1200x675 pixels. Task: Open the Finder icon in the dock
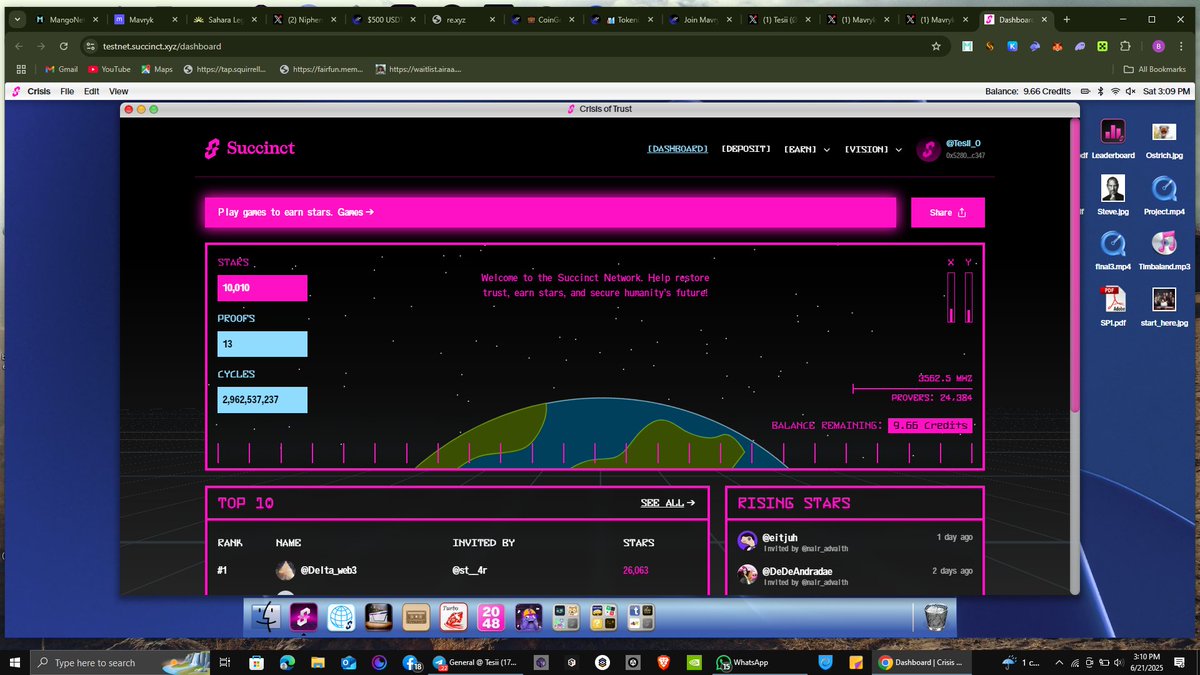point(267,617)
